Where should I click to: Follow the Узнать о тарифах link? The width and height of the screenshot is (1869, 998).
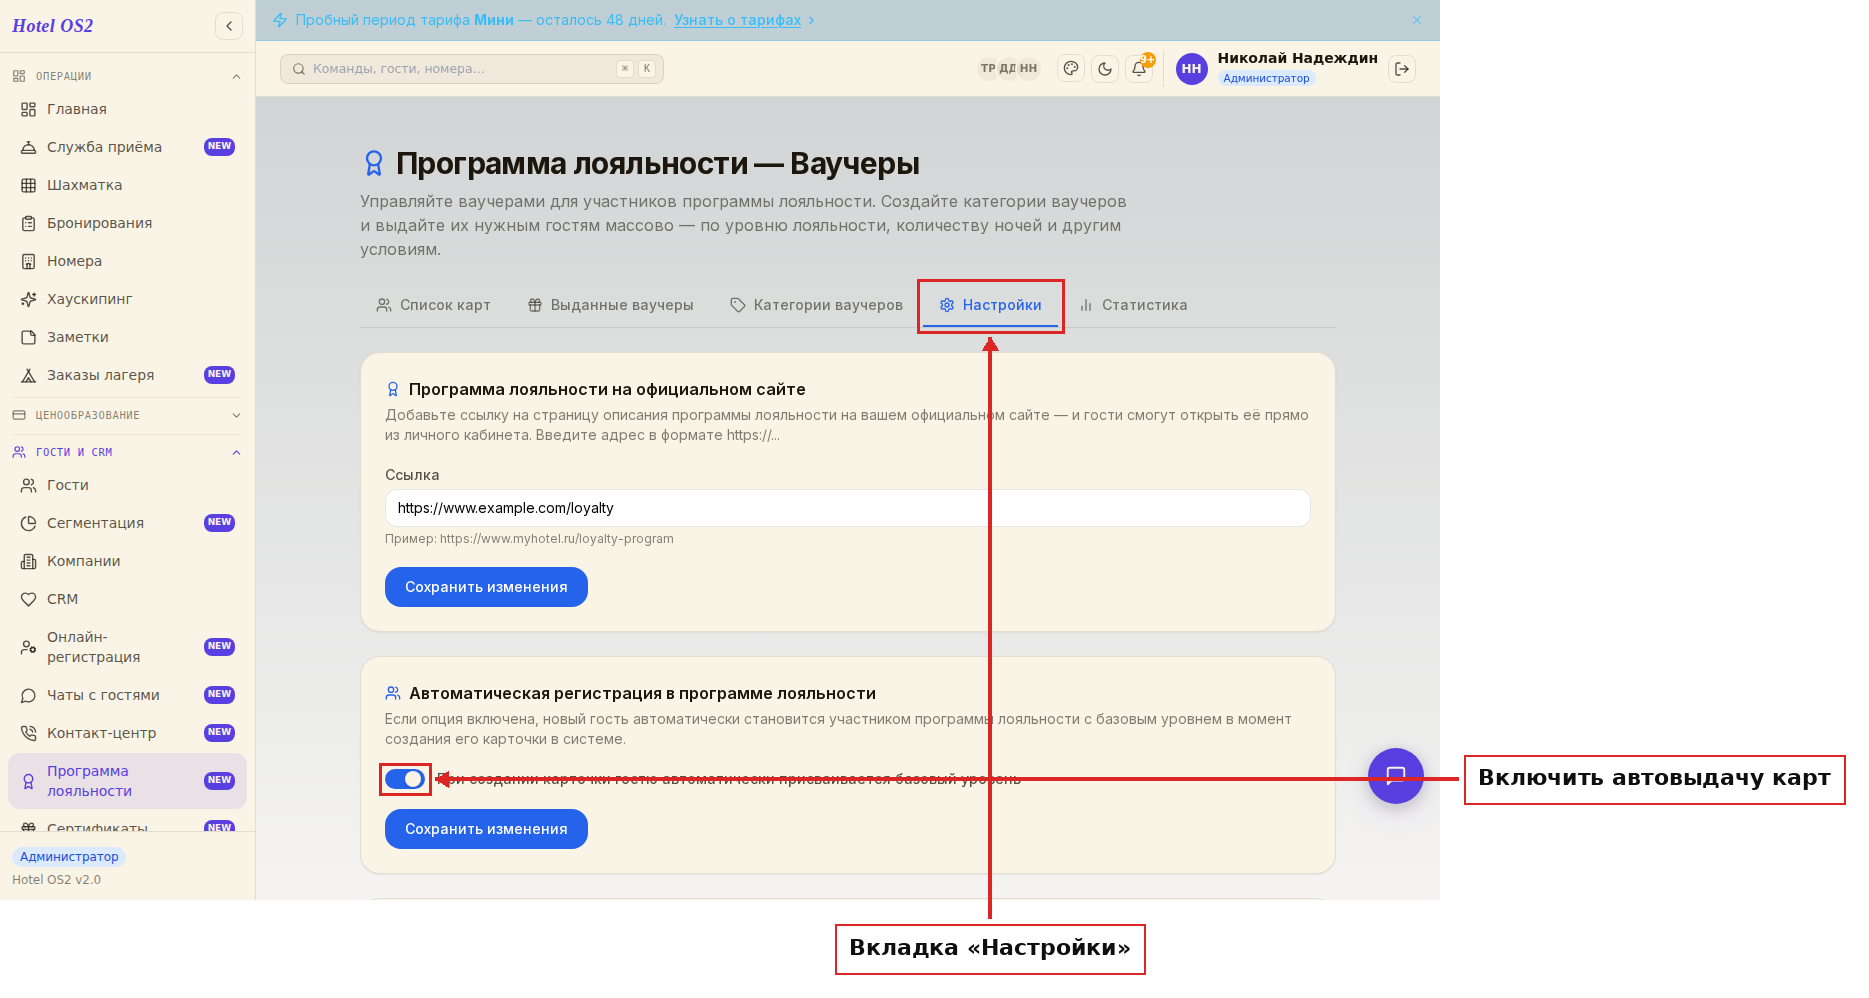pyautogui.click(x=737, y=20)
